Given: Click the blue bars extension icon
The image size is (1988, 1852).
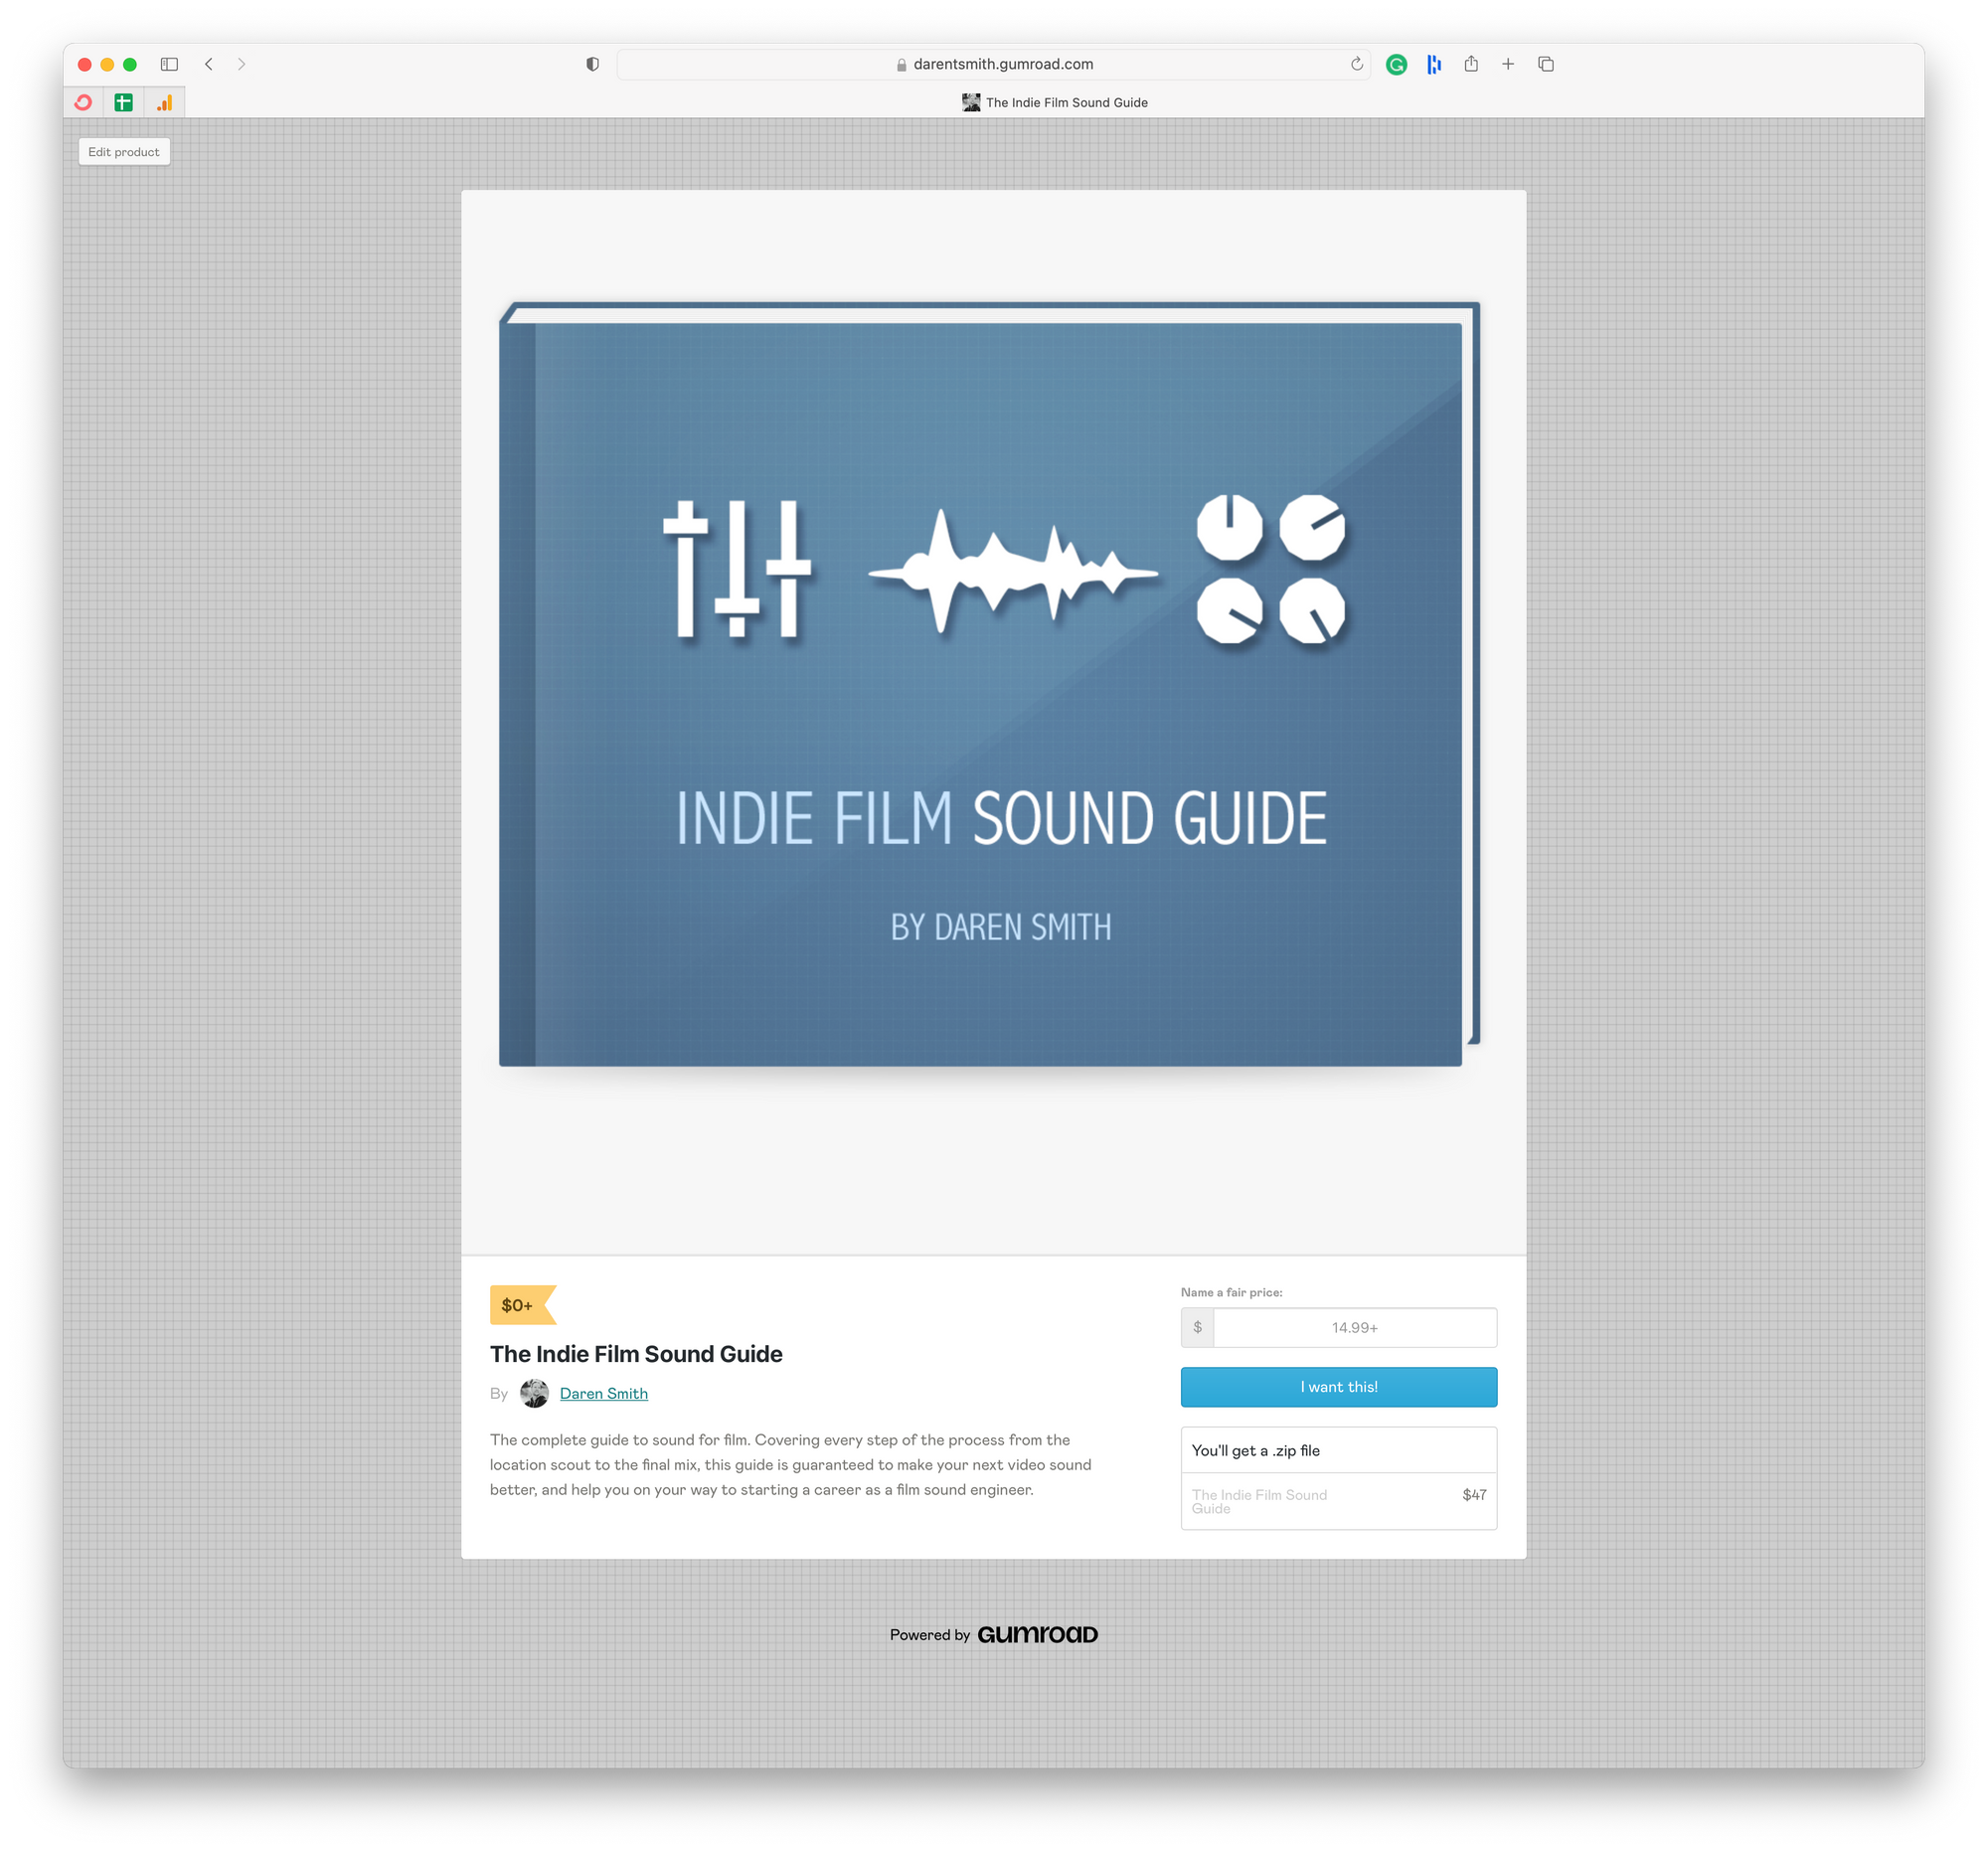Looking at the screenshot, I should click(1433, 64).
